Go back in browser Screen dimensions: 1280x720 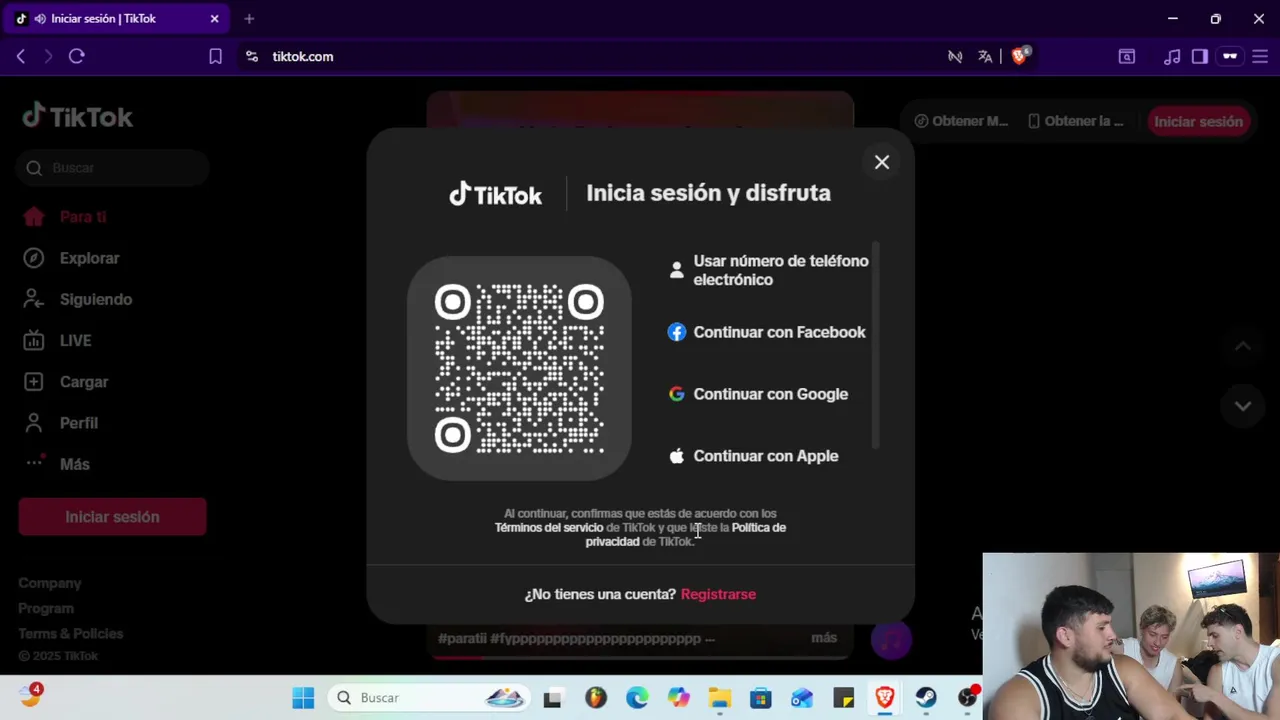coord(21,57)
